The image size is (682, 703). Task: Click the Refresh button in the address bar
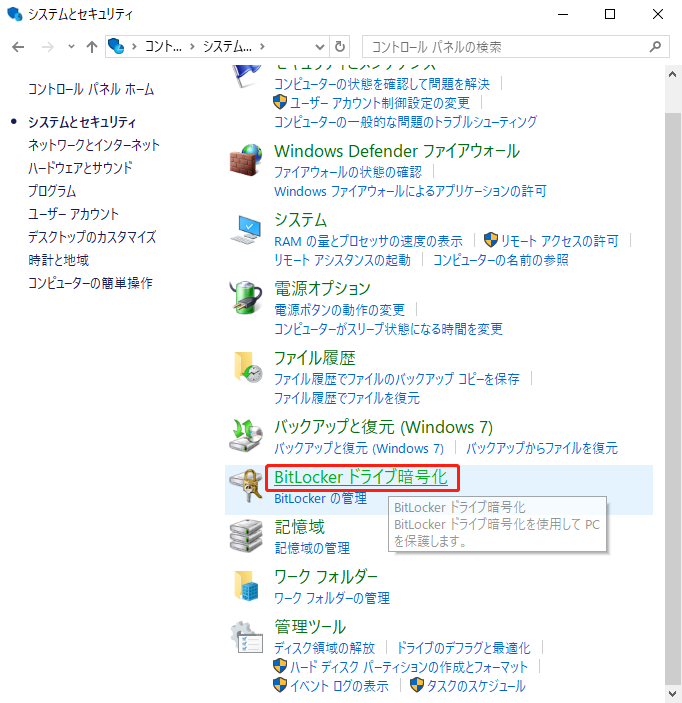coord(340,47)
